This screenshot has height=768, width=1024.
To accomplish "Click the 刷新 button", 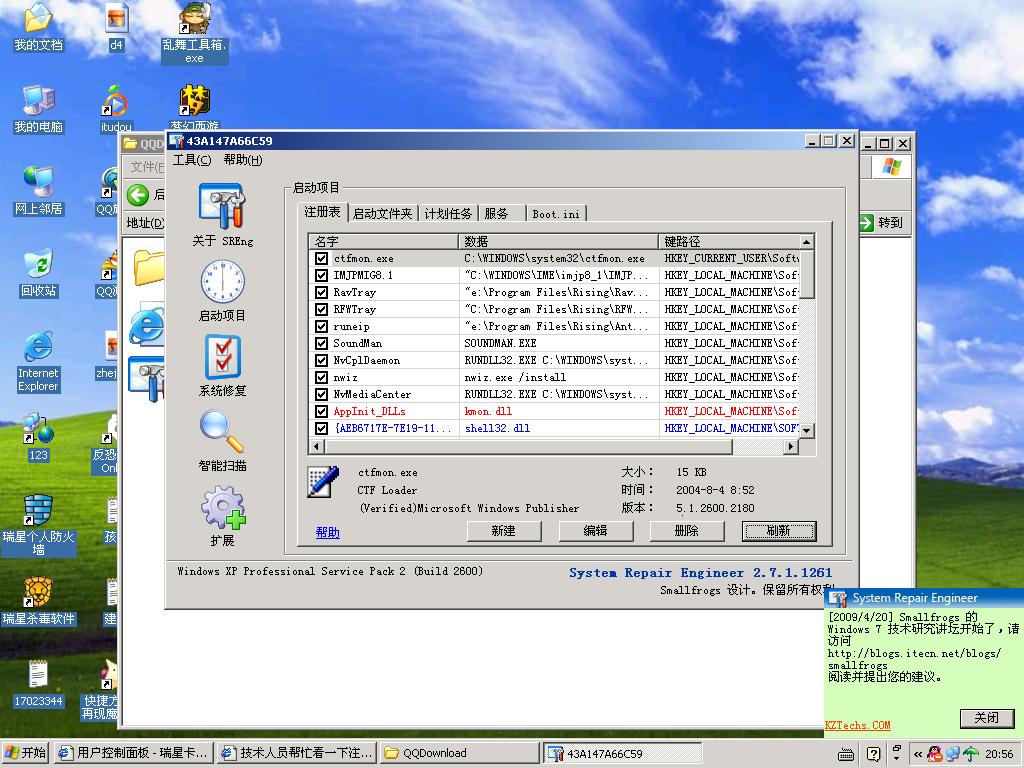I will [x=778, y=531].
